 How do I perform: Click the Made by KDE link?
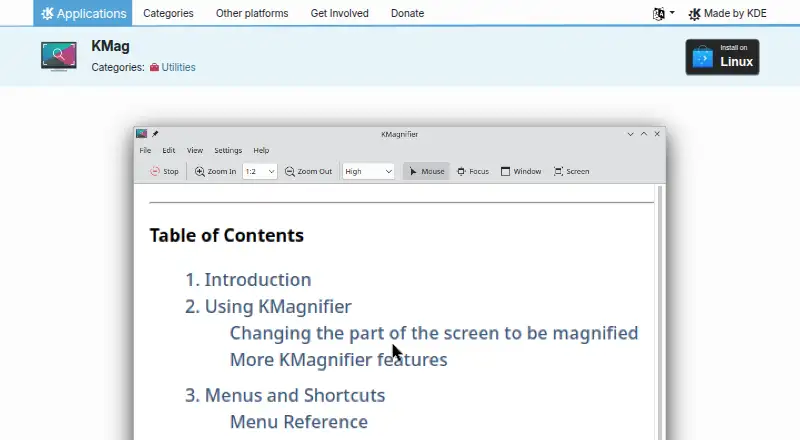pyautogui.click(x=728, y=13)
